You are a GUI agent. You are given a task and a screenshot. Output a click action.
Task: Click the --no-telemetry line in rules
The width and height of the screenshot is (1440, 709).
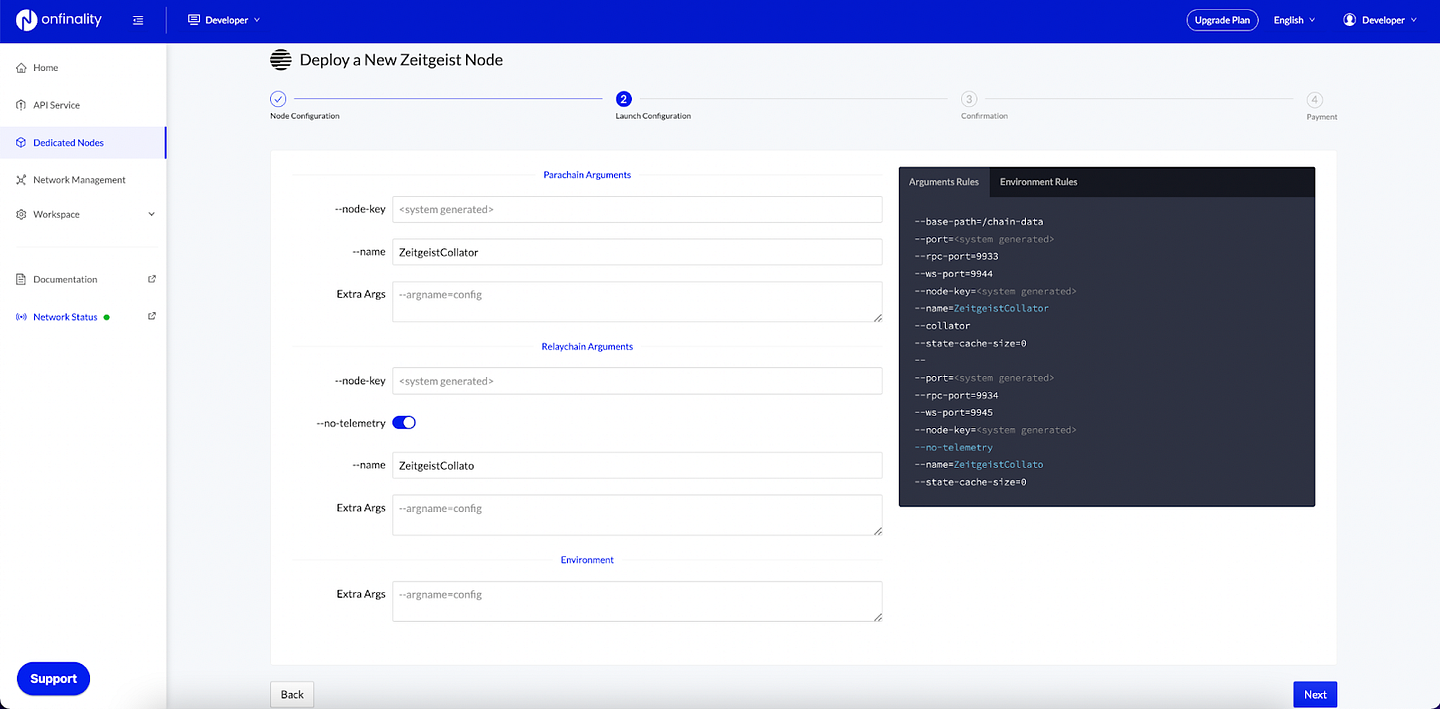pos(953,448)
